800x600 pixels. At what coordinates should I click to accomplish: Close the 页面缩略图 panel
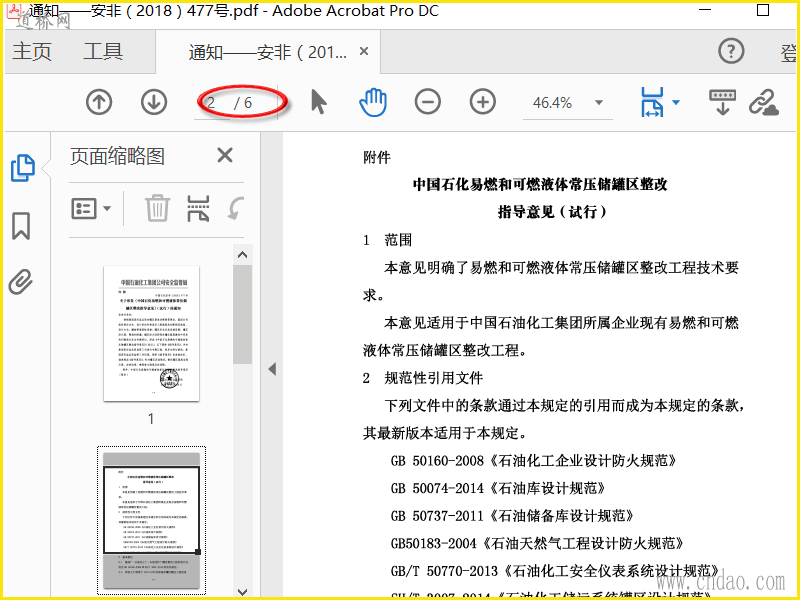tap(225, 155)
